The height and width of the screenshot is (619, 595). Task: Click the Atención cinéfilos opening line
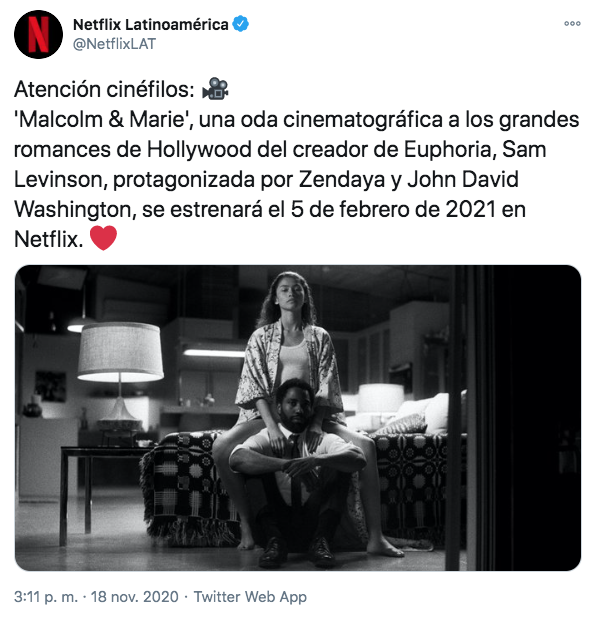(x=104, y=89)
